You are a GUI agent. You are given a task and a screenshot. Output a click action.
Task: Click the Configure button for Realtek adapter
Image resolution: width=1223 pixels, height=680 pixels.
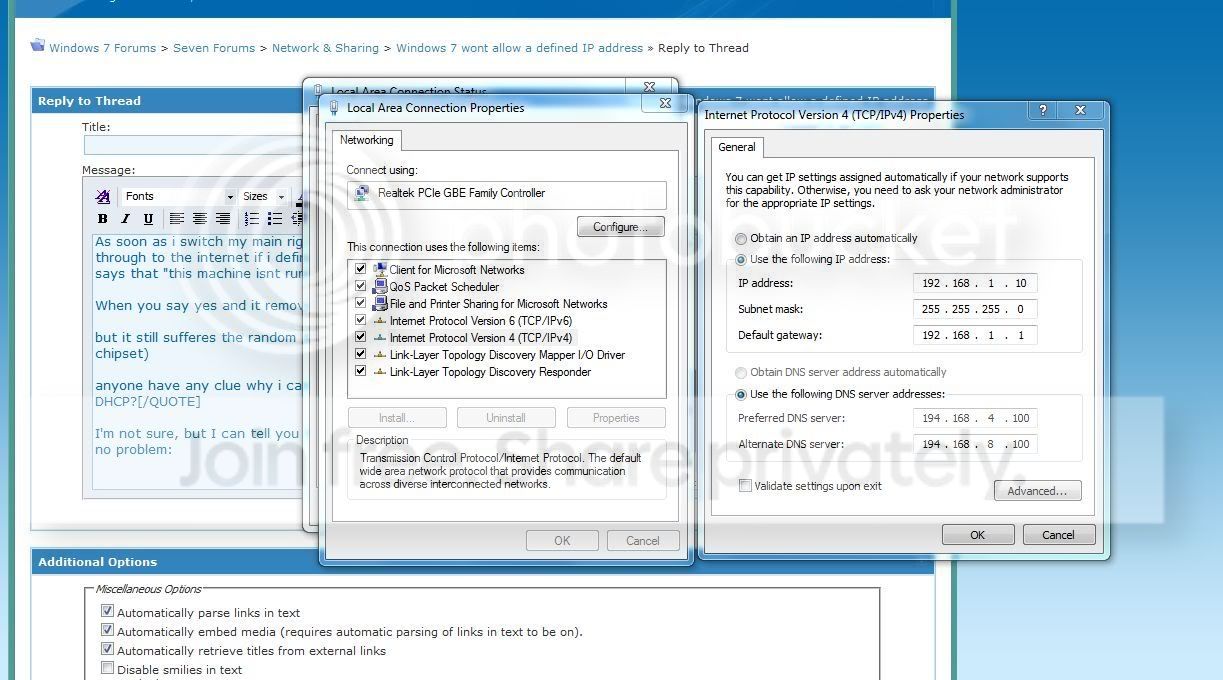point(620,227)
